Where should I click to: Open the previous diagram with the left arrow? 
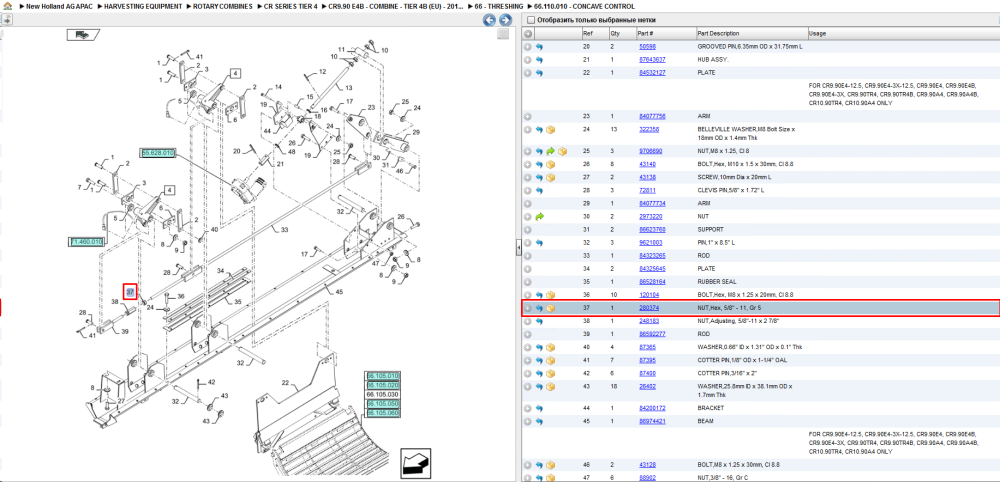tap(489, 20)
